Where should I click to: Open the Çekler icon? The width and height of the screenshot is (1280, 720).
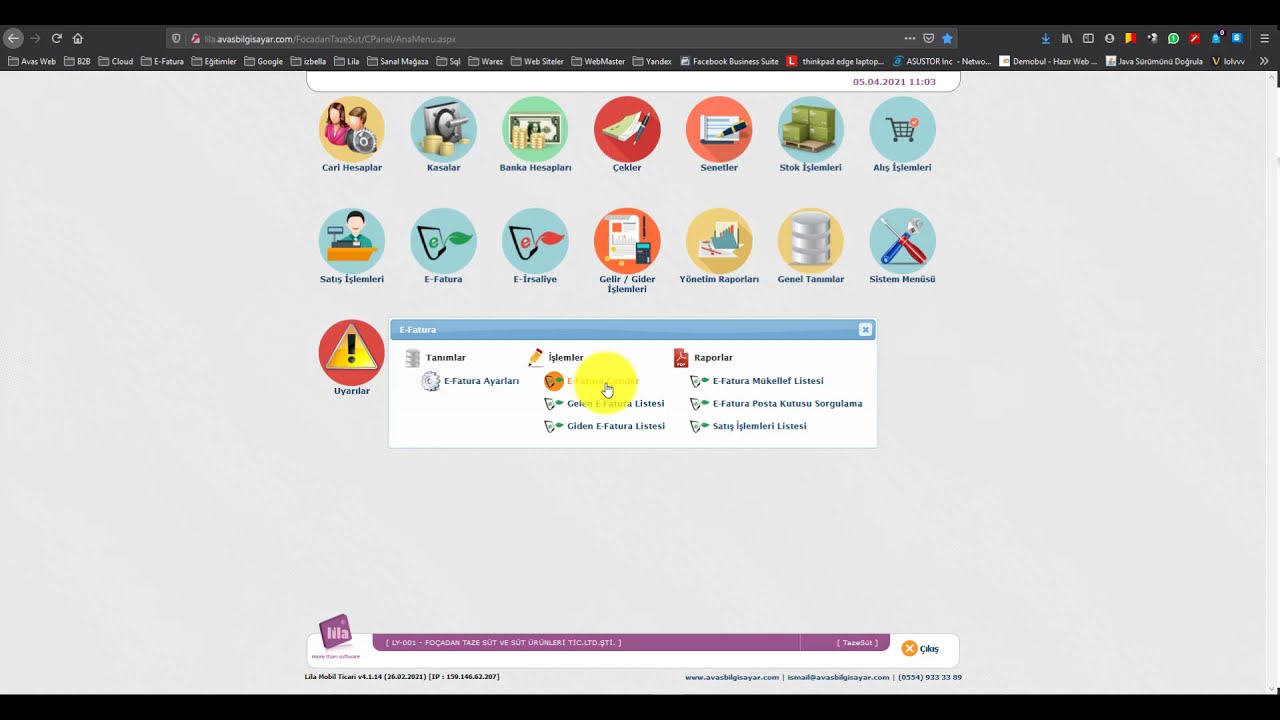point(627,130)
